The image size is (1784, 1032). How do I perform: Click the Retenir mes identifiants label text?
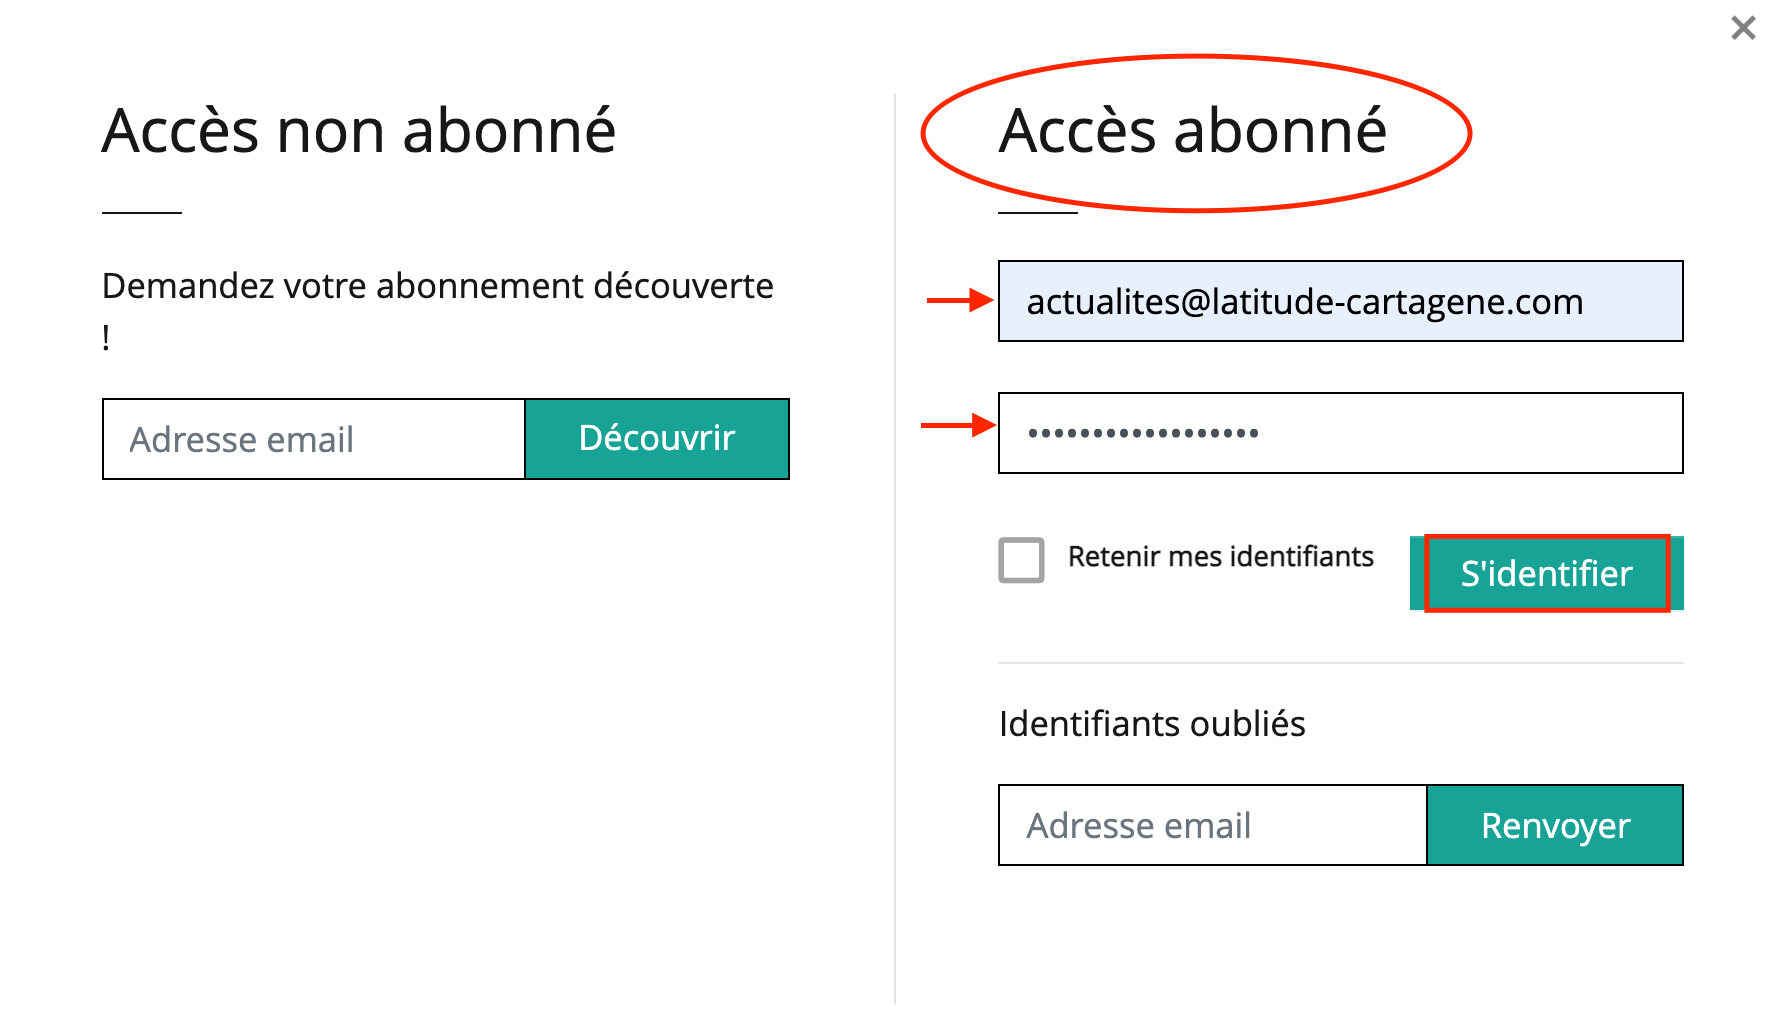[1220, 557]
